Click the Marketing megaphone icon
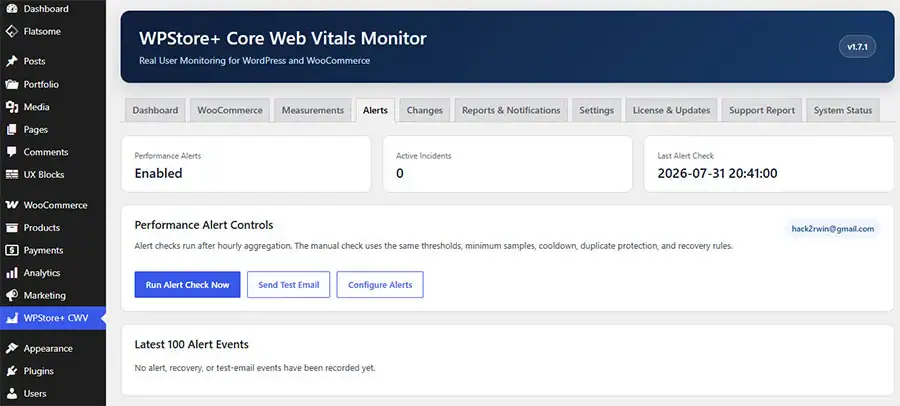Viewport: 900px width, 406px height. tap(11, 295)
